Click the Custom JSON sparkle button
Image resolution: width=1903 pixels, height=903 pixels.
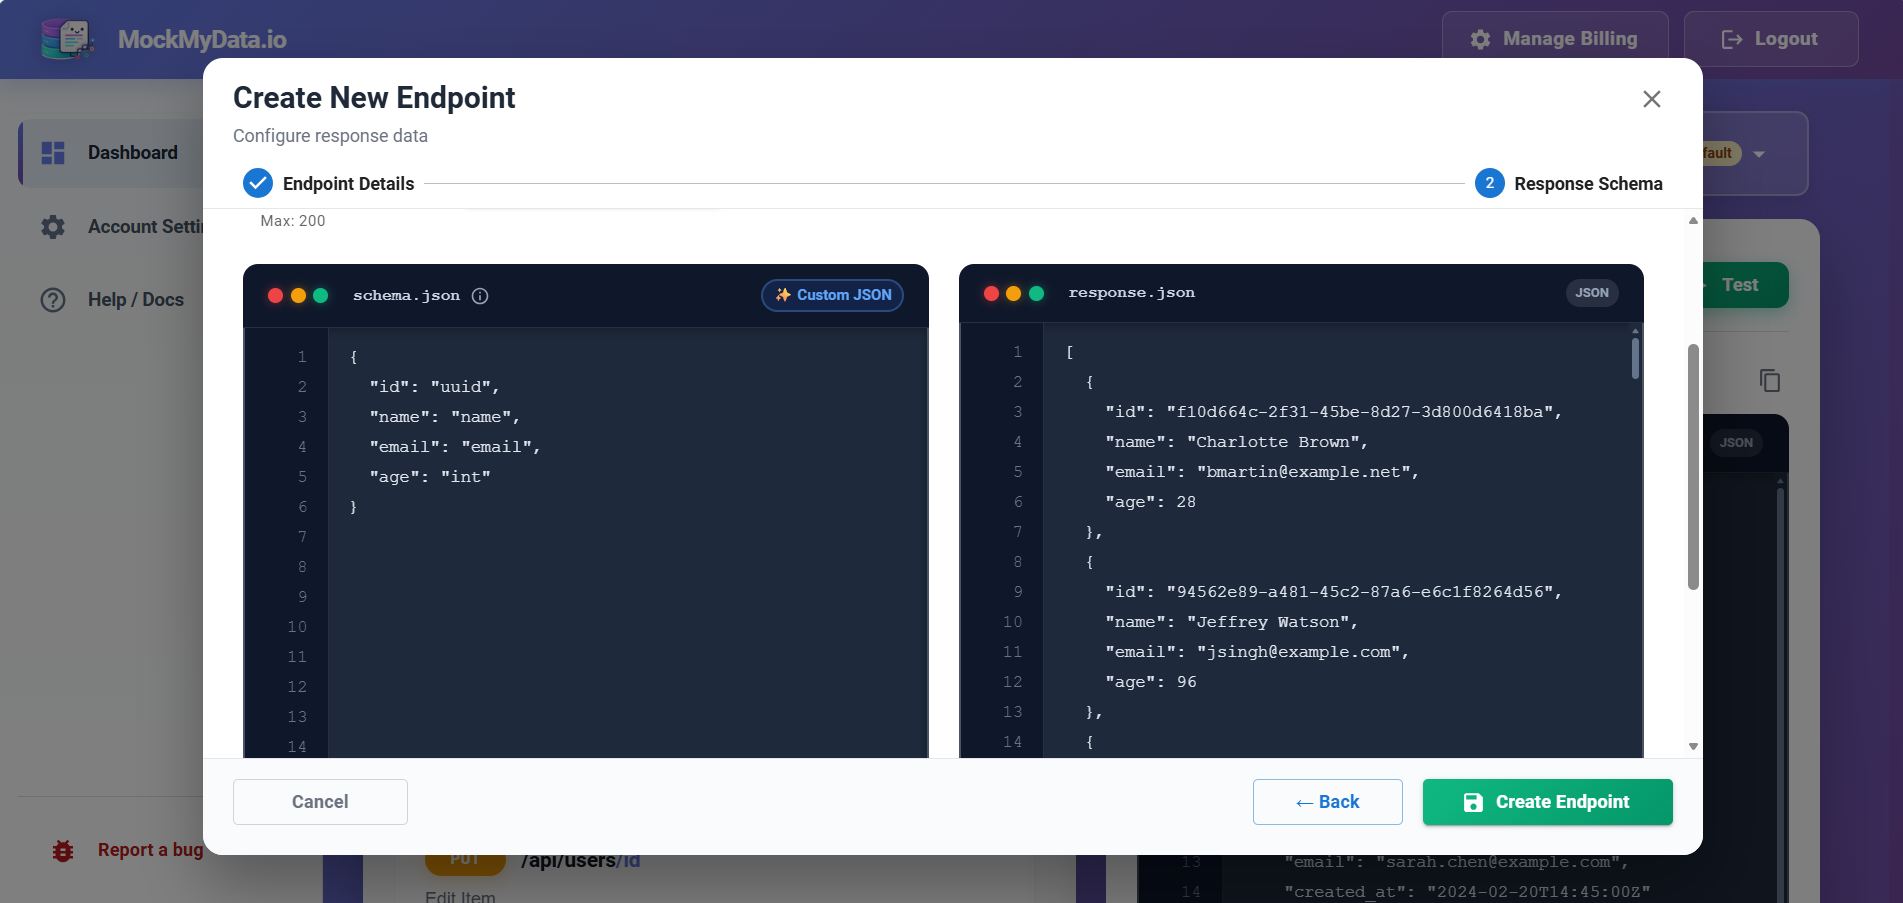pos(831,295)
